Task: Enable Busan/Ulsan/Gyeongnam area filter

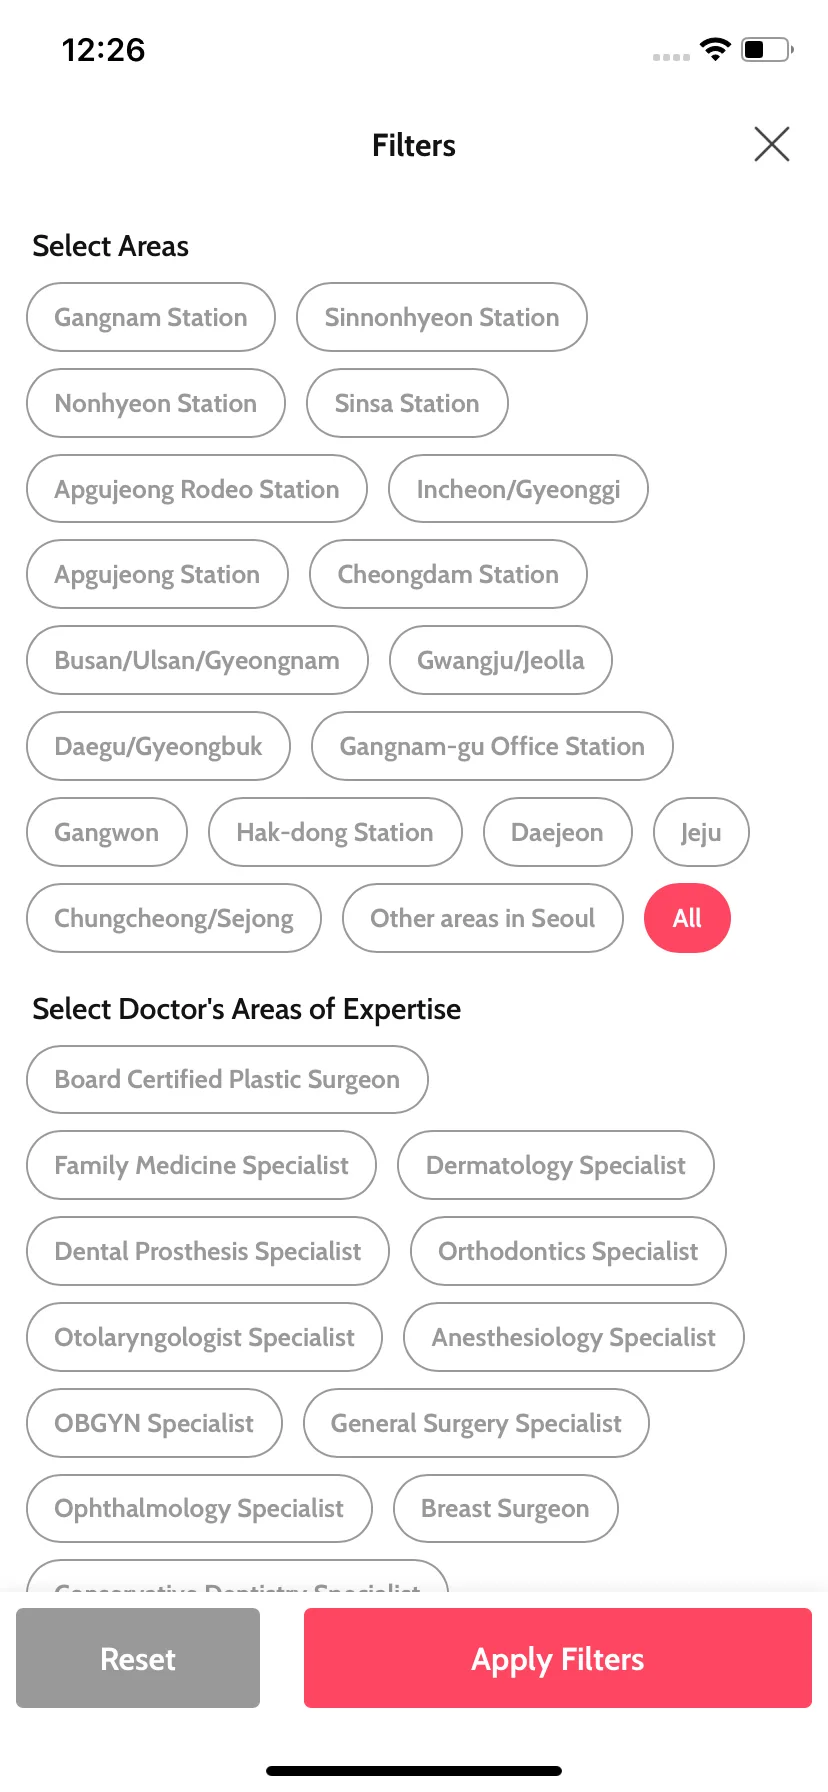Action: (x=197, y=660)
